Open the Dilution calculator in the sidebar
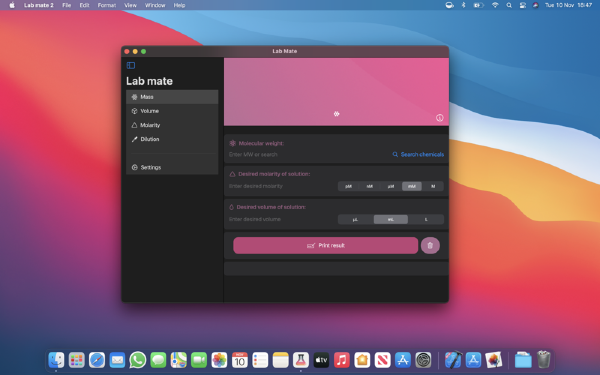Screen dimensions: 600x375 pos(172,139)
